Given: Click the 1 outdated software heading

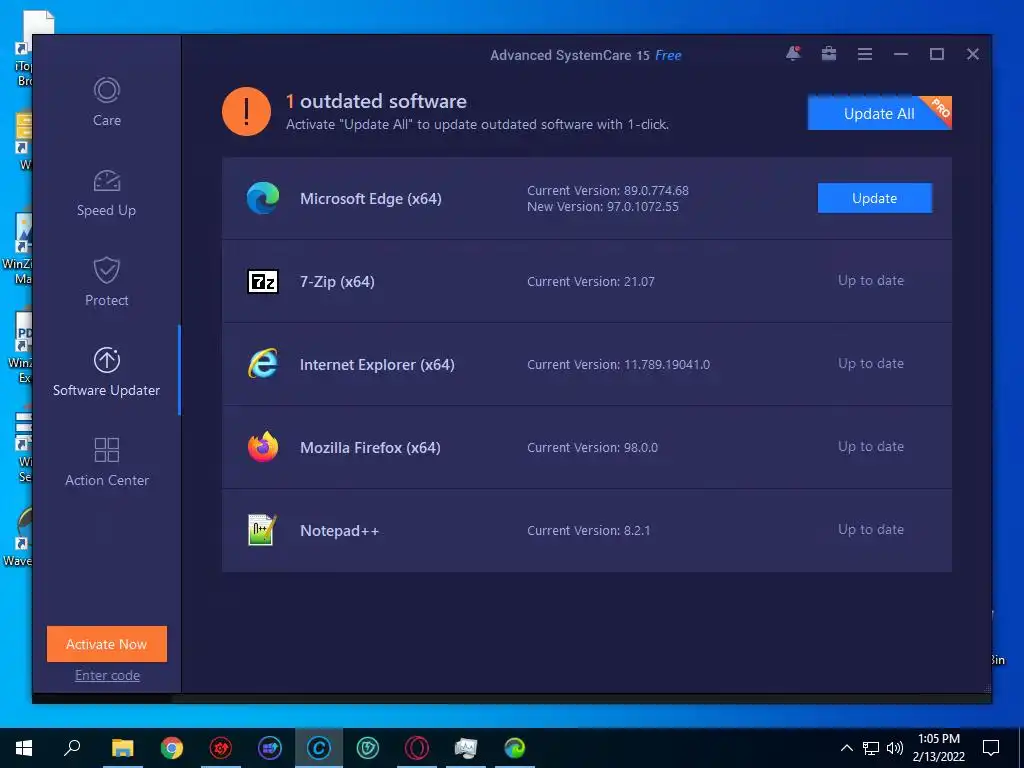Looking at the screenshot, I should [x=376, y=101].
